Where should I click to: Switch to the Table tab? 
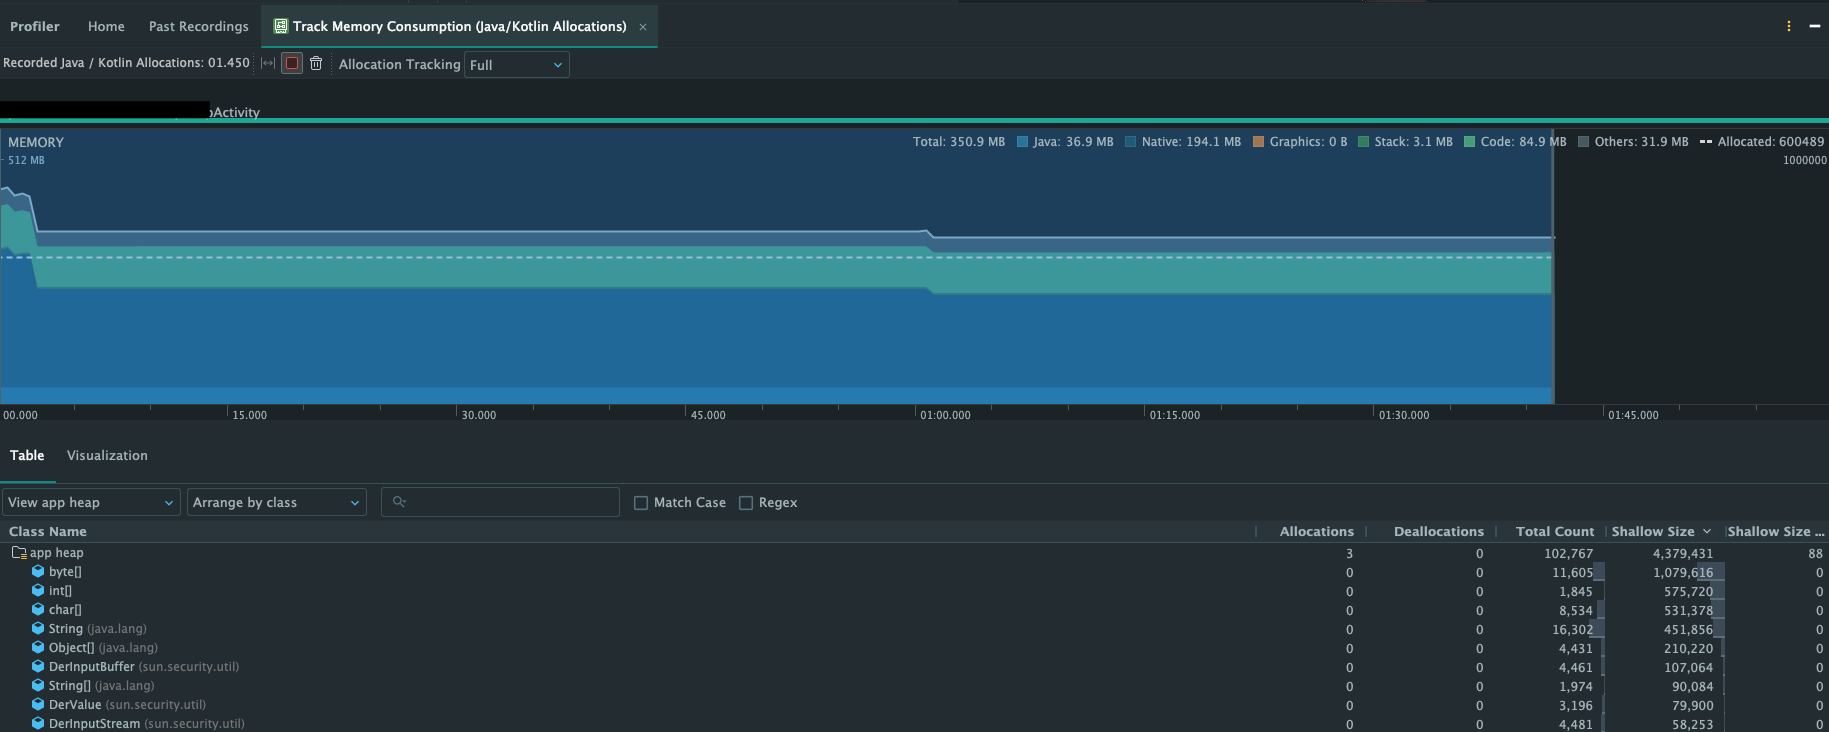click(x=27, y=455)
